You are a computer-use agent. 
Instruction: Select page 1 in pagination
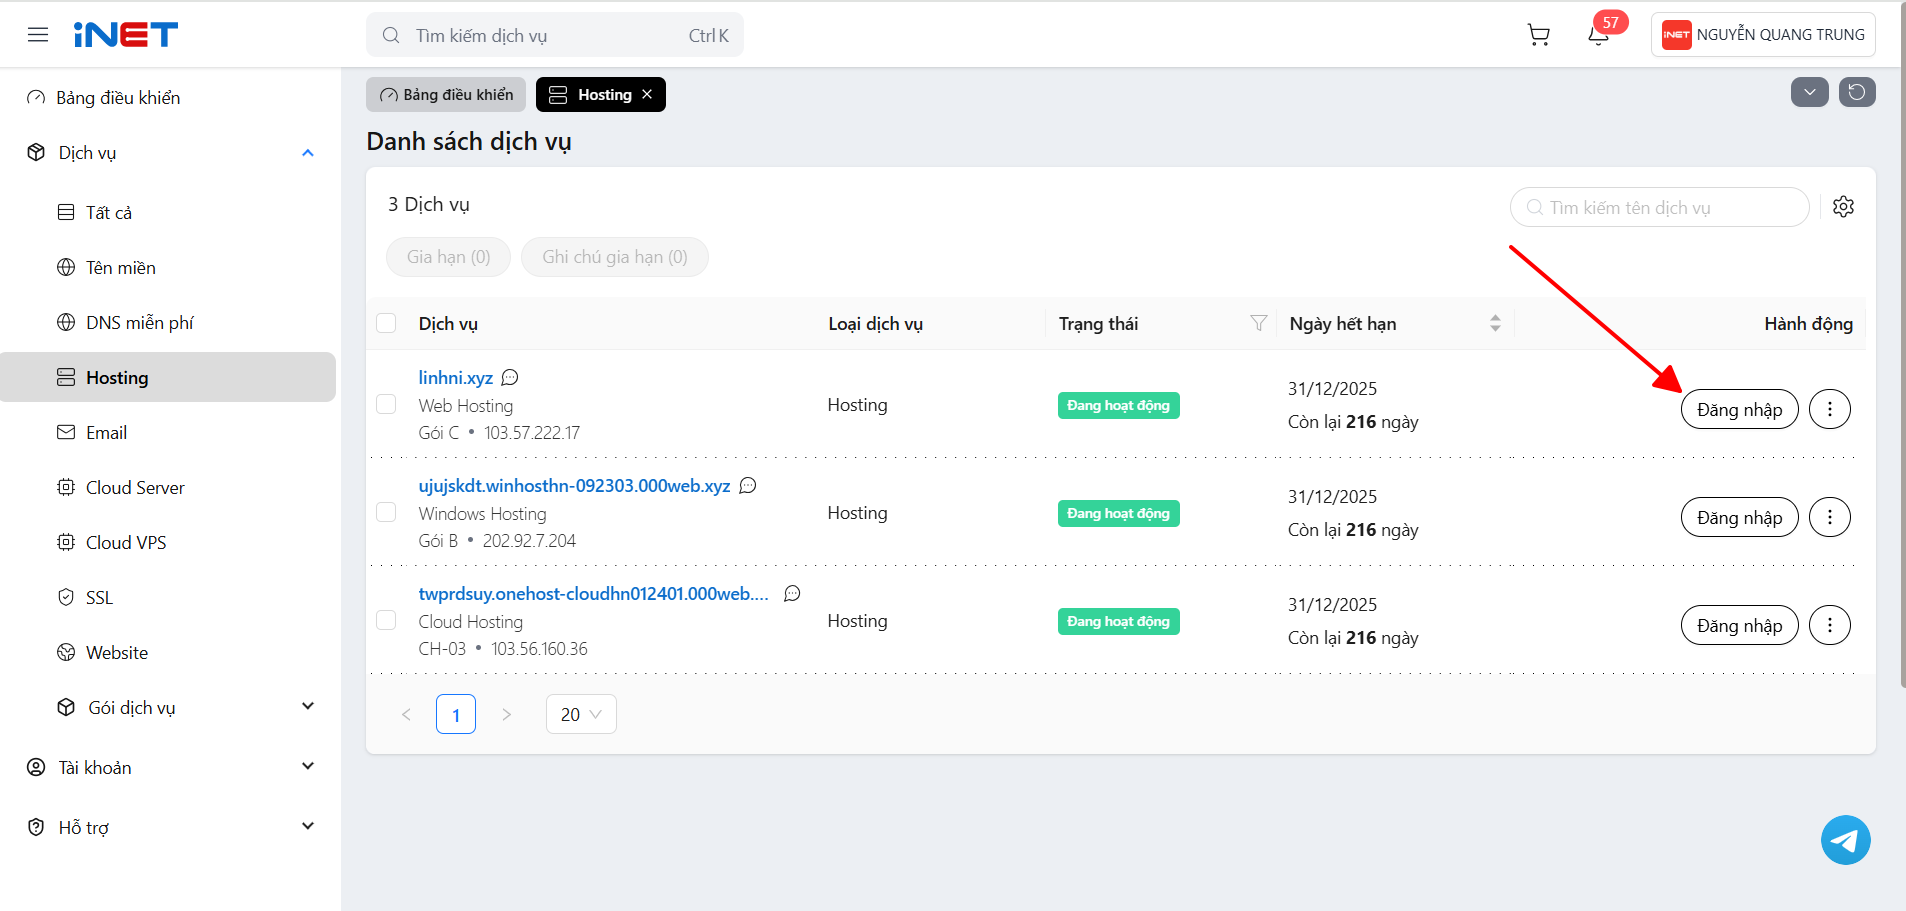pos(456,714)
